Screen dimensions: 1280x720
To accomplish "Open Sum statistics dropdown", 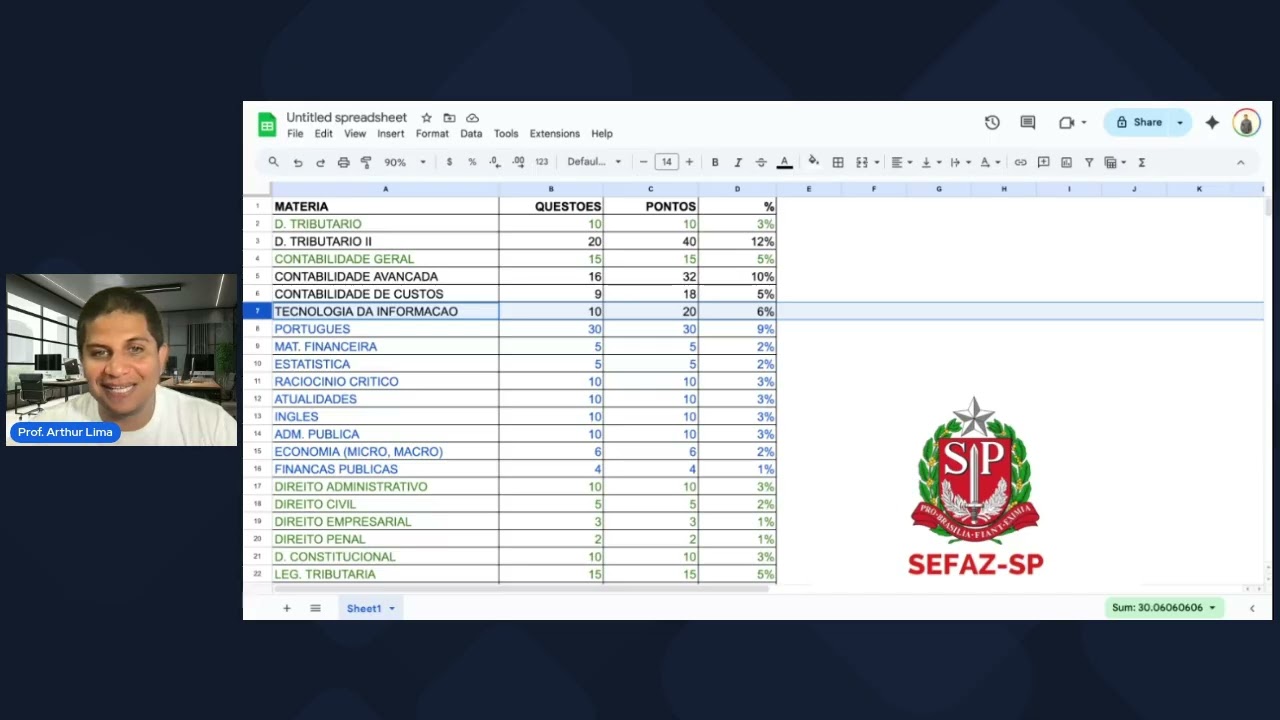I will (x=1165, y=607).
